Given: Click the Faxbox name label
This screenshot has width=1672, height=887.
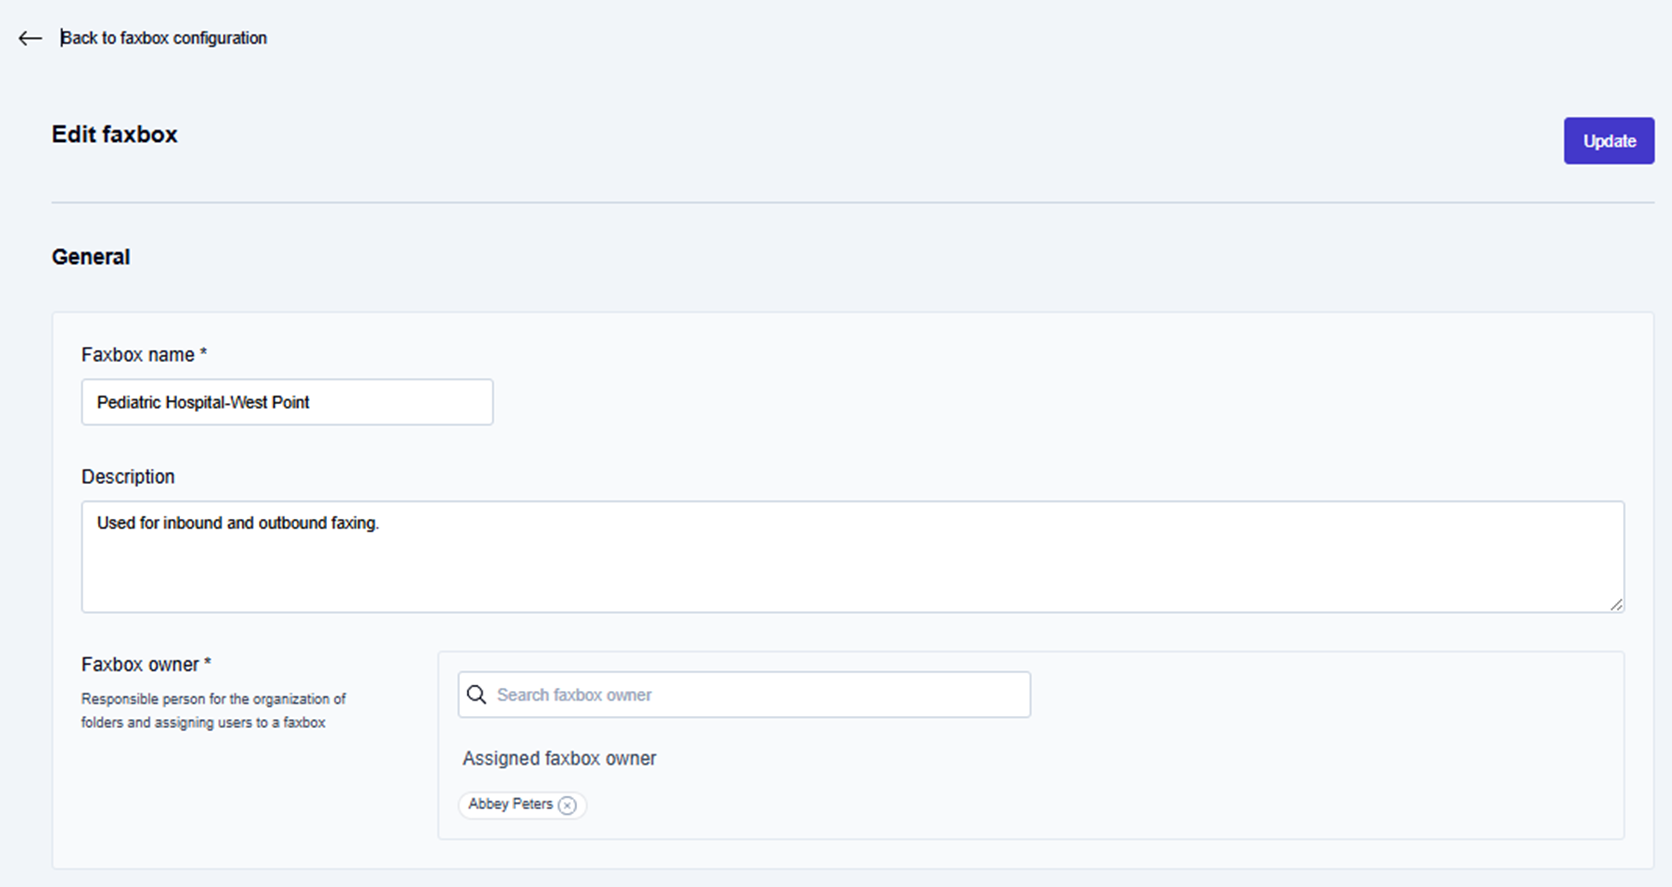Looking at the screenshot, I should tap(138, 355).
